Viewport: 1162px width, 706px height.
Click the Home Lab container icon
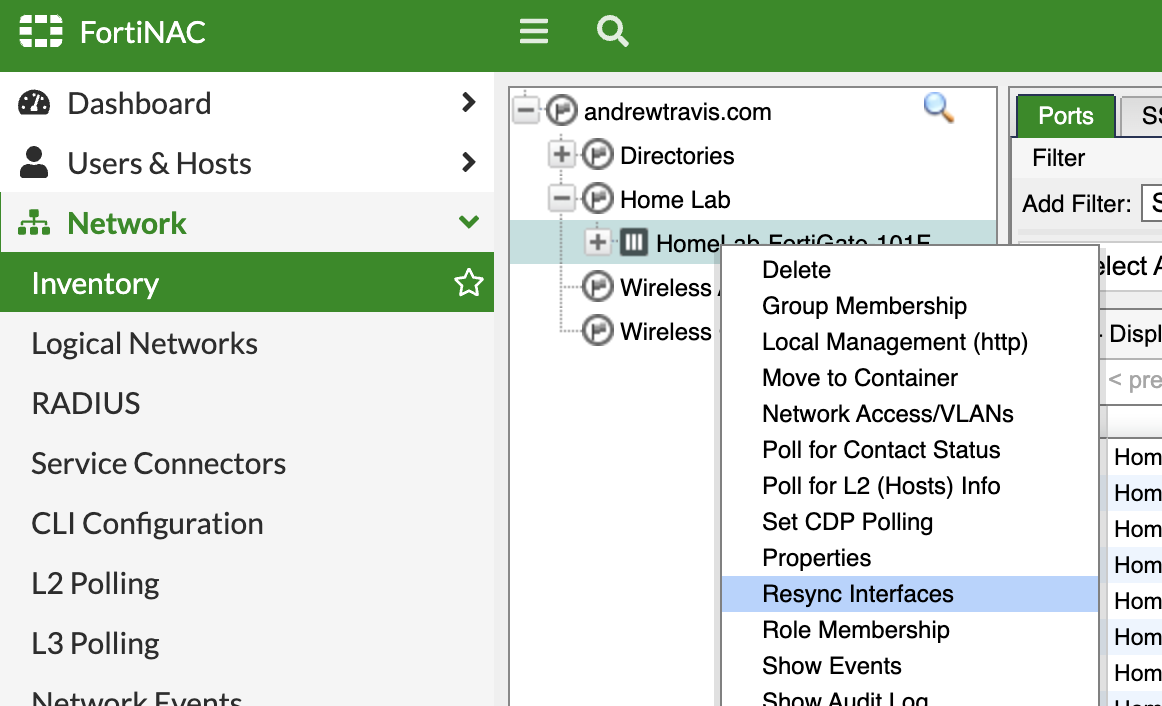(x=597, y=199)
